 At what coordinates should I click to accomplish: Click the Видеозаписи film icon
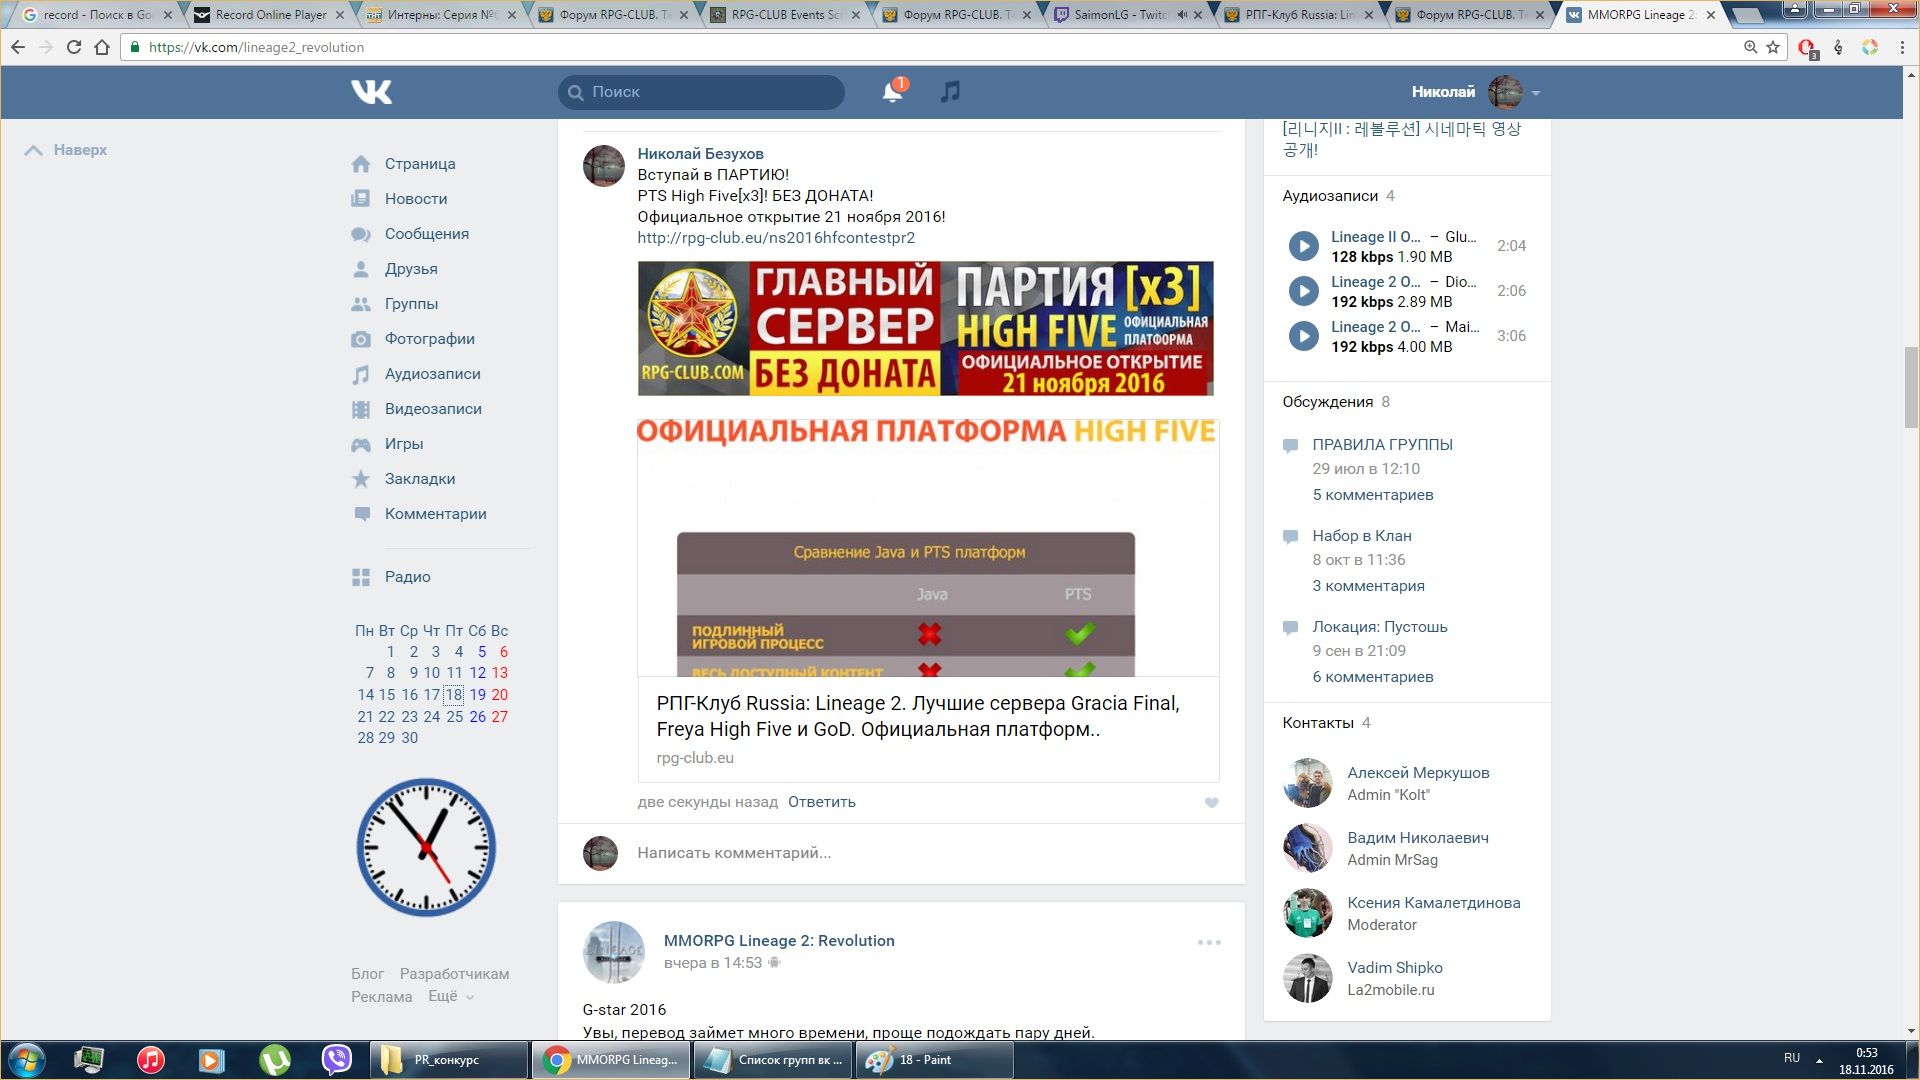(361, 409)
